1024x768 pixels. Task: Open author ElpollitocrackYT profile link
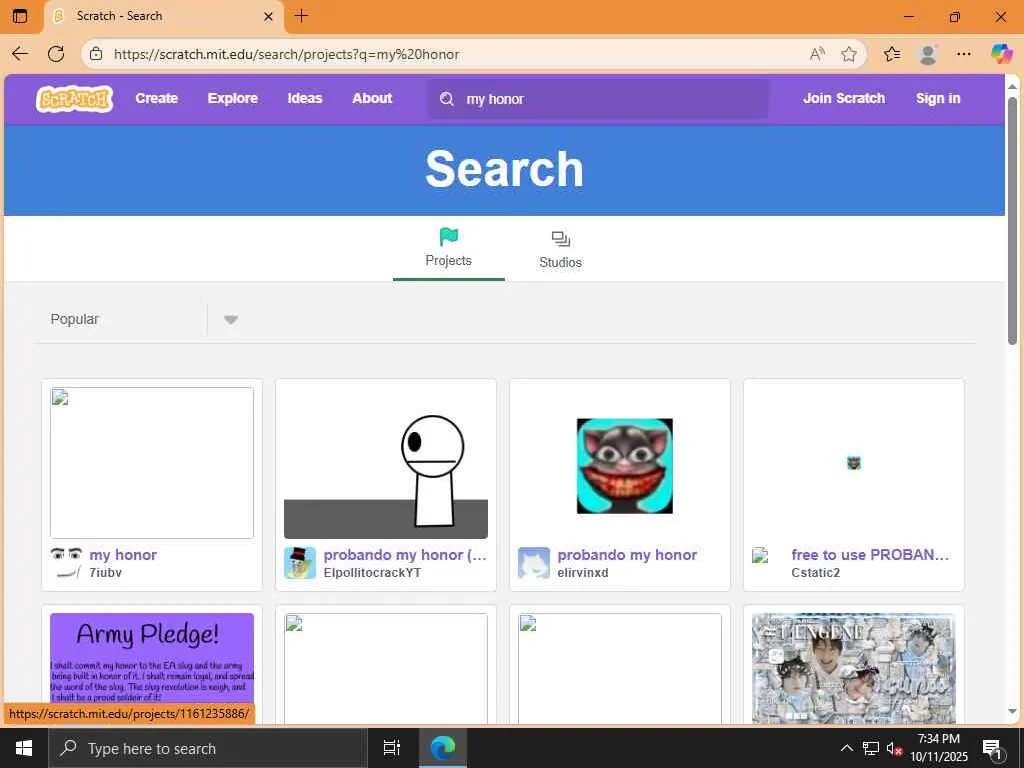point(372,573)
